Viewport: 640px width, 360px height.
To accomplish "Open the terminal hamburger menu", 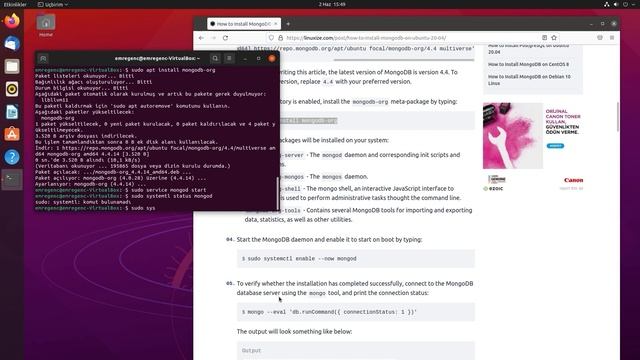I will click(229, 58).
